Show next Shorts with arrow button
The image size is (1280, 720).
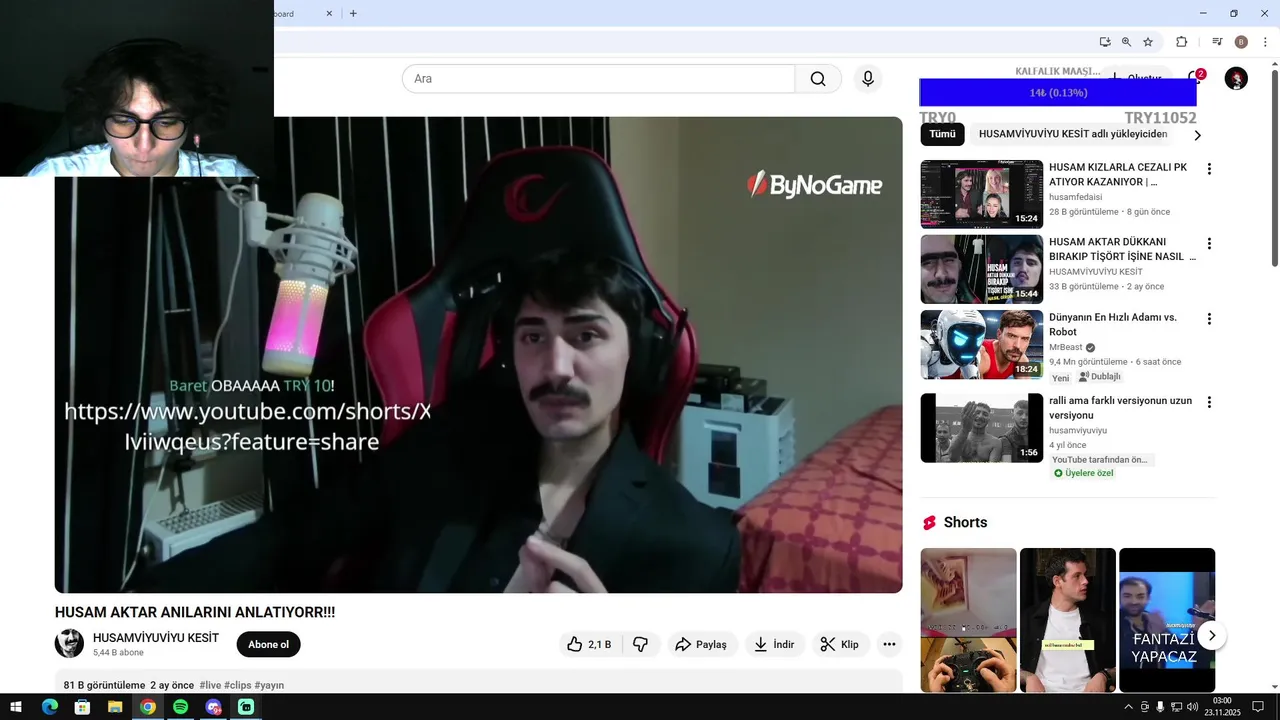tap(1212, 635)
